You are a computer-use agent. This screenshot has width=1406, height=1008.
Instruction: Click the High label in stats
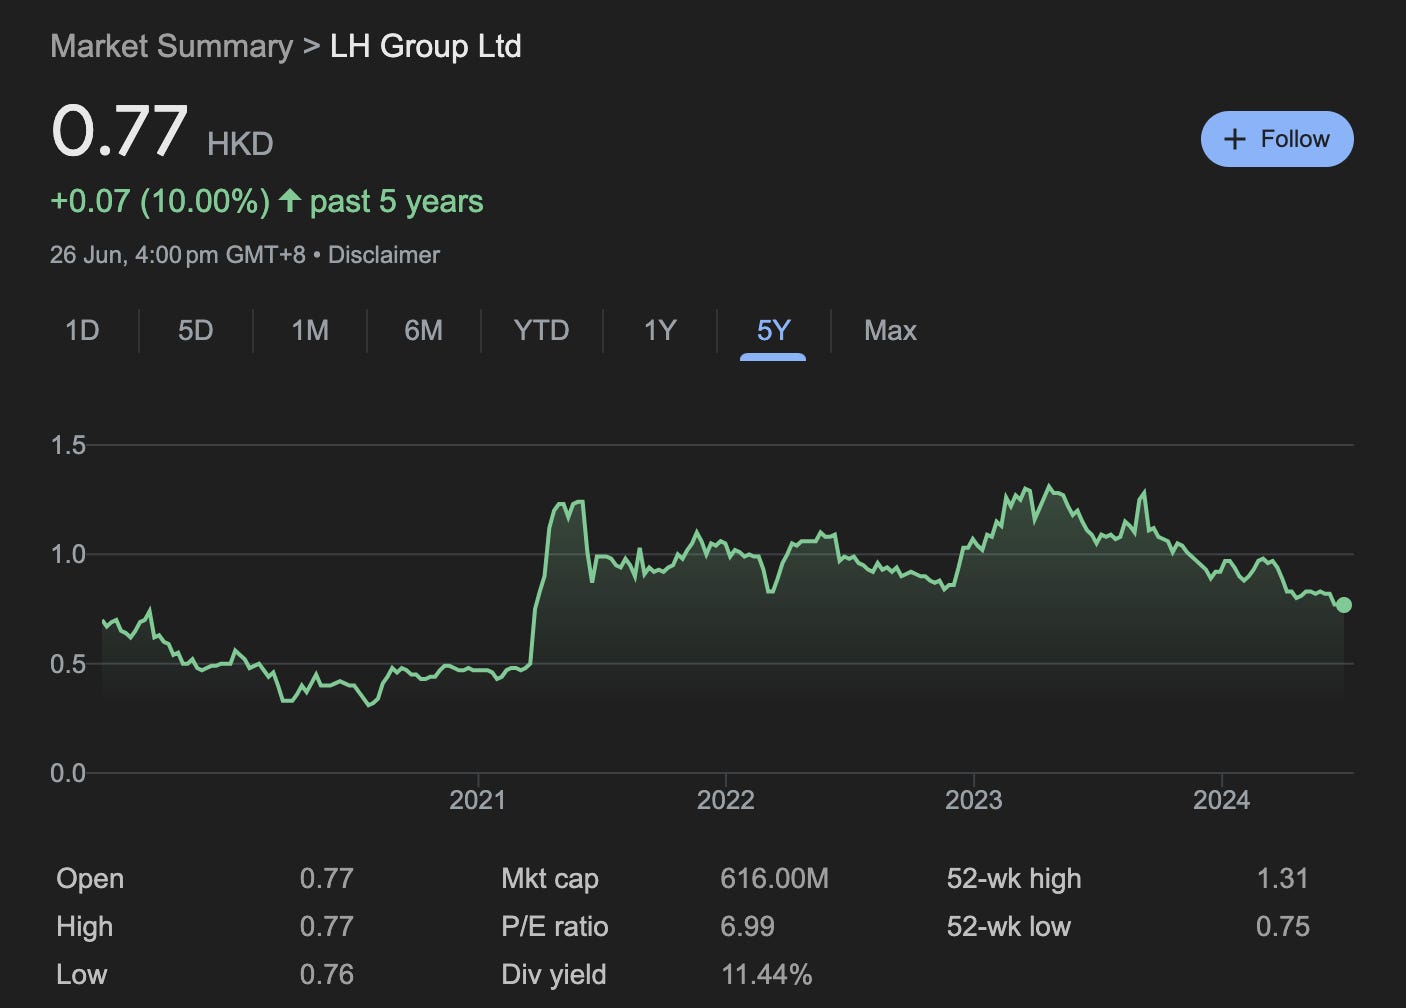tap(84, 927)
